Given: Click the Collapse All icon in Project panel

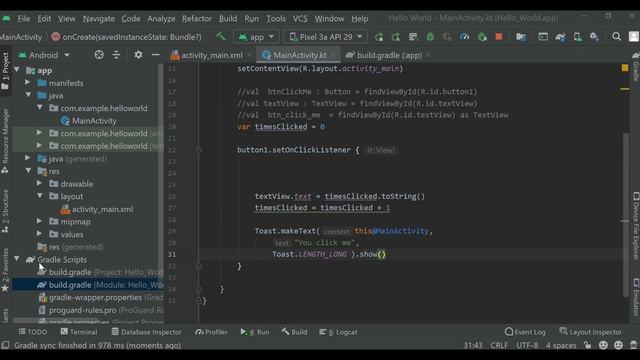Looking at the screenshot, I should click(x=116, y=55).
